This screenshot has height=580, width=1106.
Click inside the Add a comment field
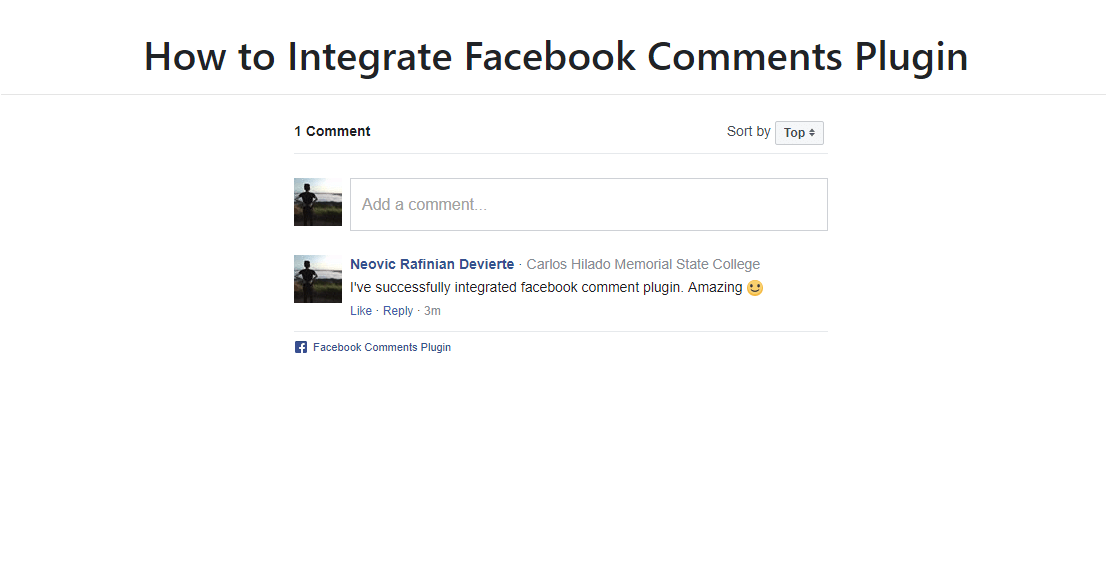coord(588,204)
